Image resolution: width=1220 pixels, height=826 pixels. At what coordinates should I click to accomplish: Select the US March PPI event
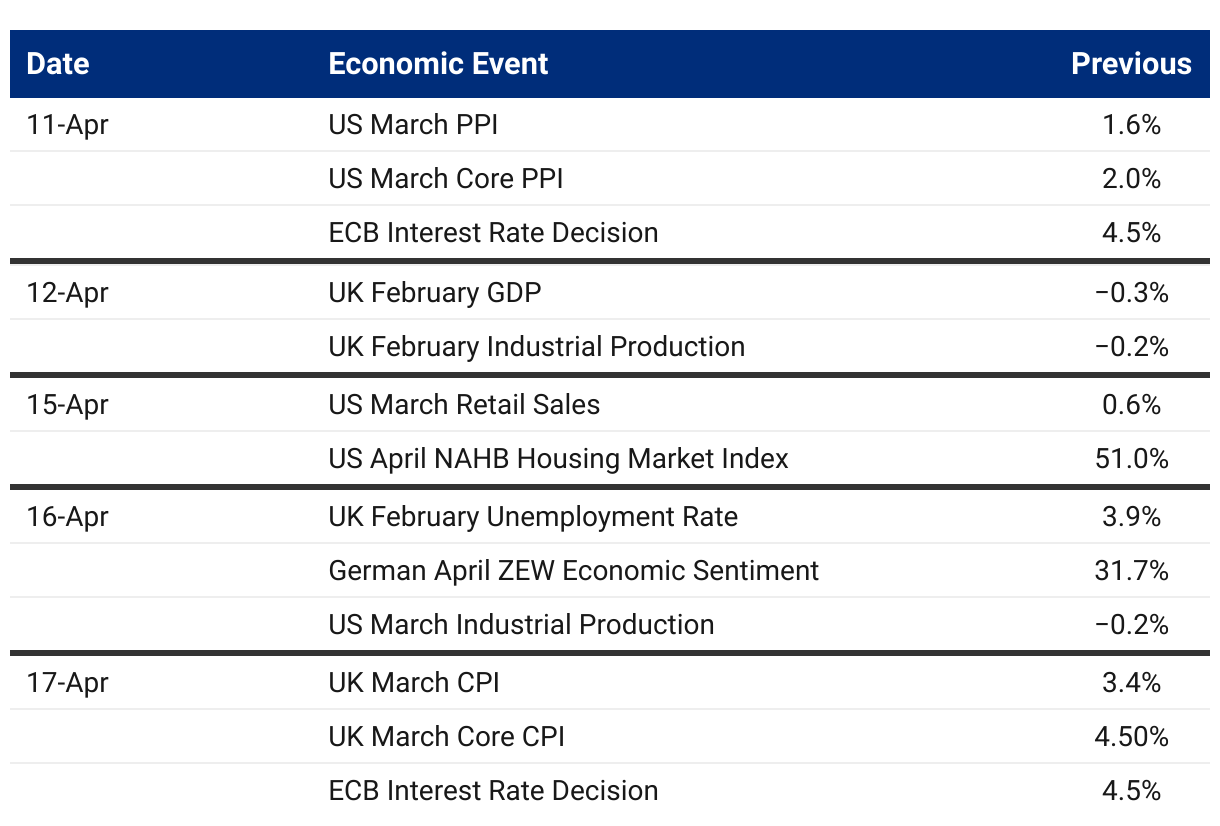pyautogui.click(x=413, y=125)
